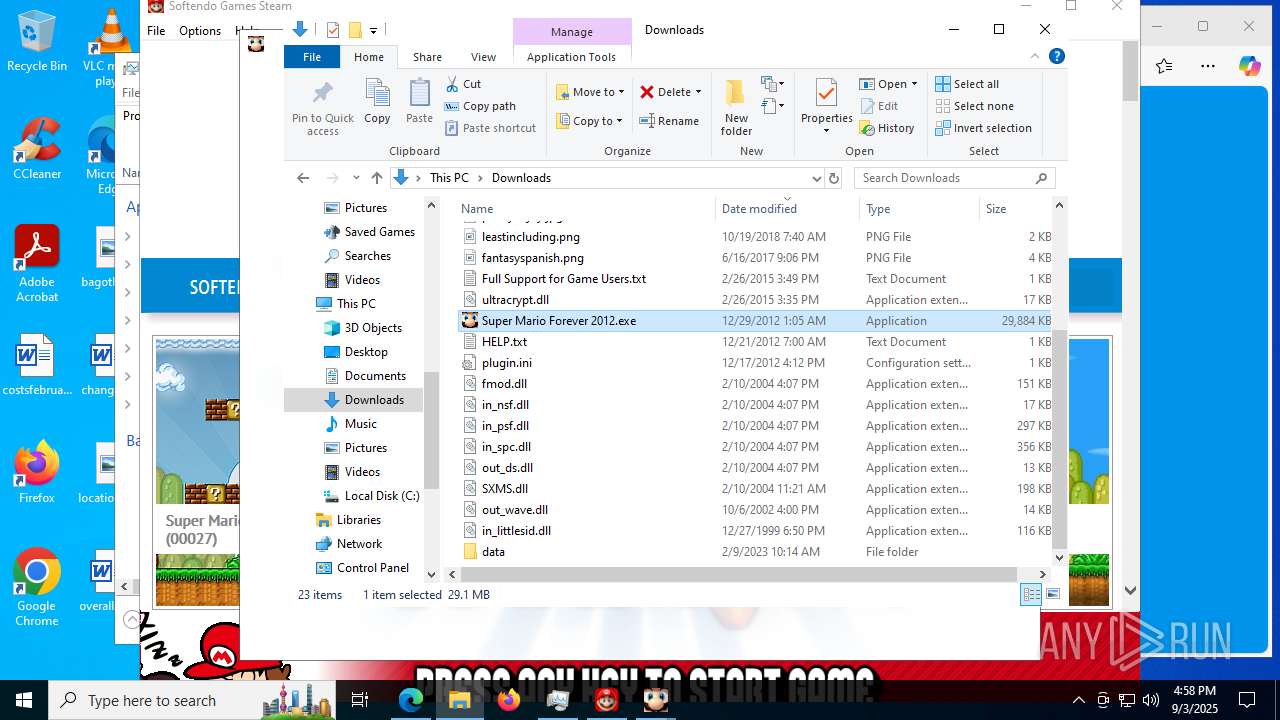Open Recycle Bin desktop icon

tap(37, 42)
